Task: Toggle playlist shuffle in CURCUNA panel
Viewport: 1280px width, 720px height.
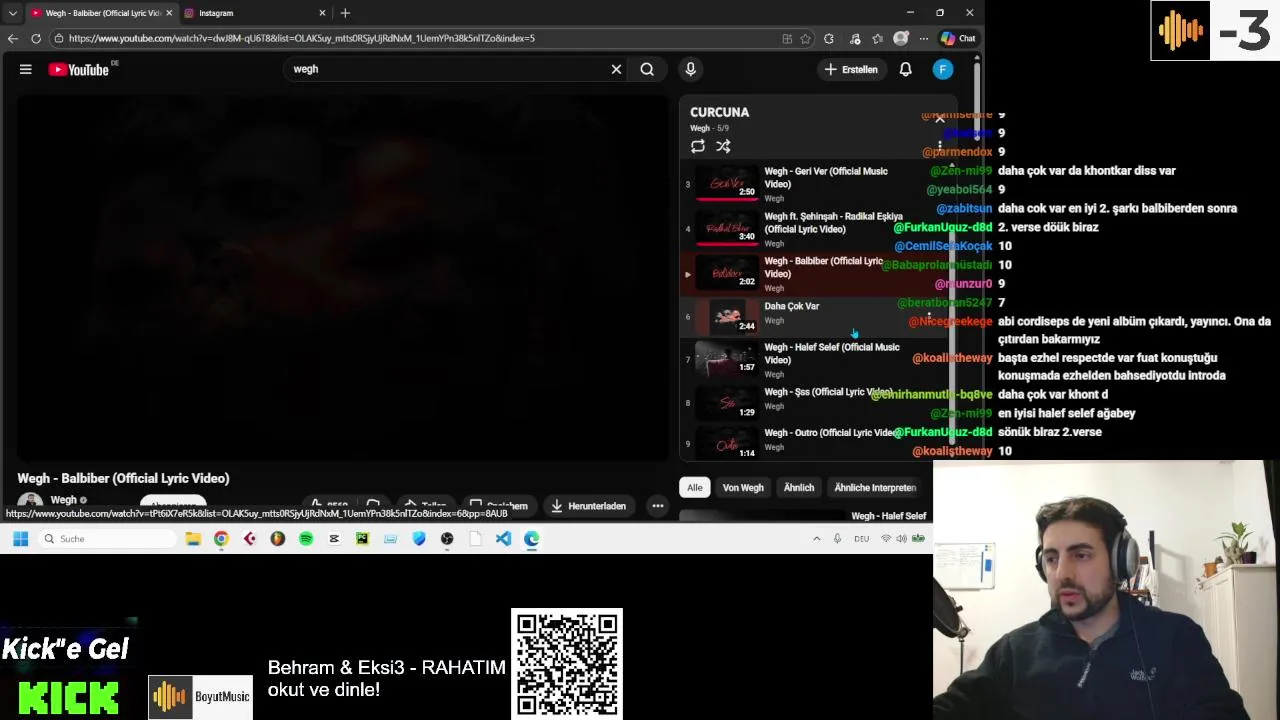Action: pyautogui.click(x=723, y=146)
